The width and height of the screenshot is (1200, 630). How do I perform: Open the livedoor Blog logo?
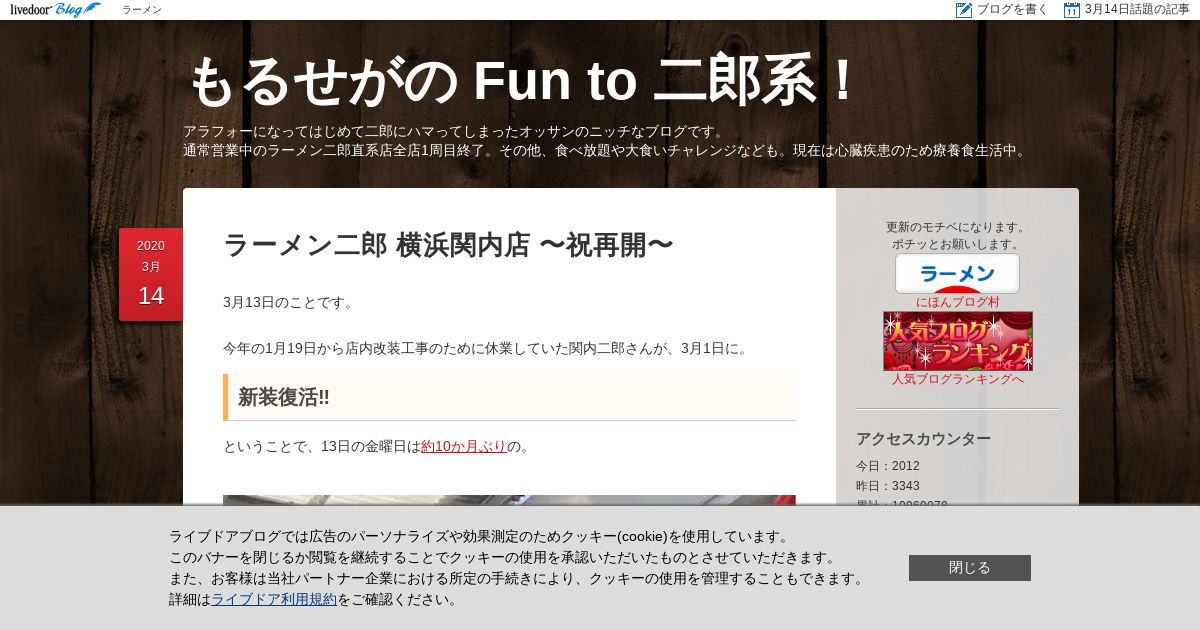click(x=56, y=10)
